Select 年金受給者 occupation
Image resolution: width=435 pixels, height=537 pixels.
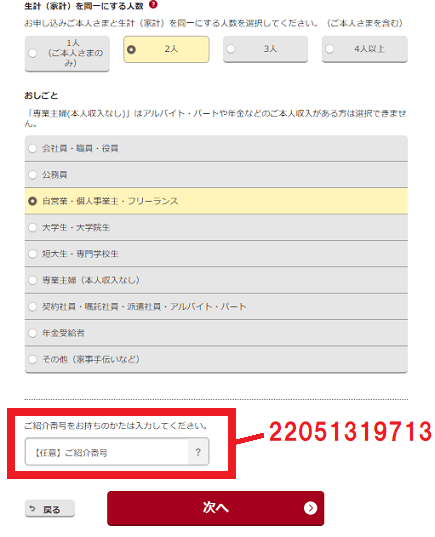pos(216,333)
